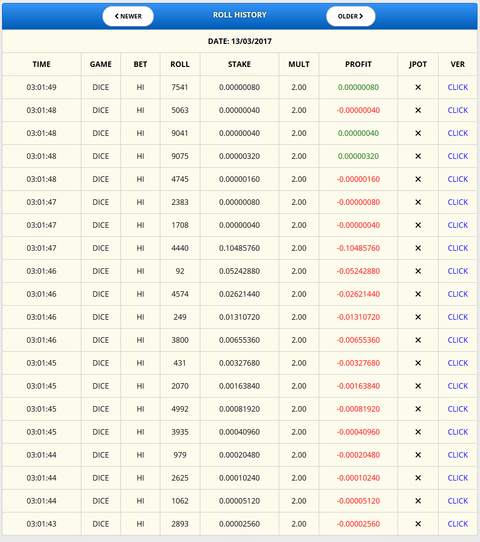Open verification CLICK link for roll 2383
The width and height of the screenshot is (480, 542).
point(458,202)
